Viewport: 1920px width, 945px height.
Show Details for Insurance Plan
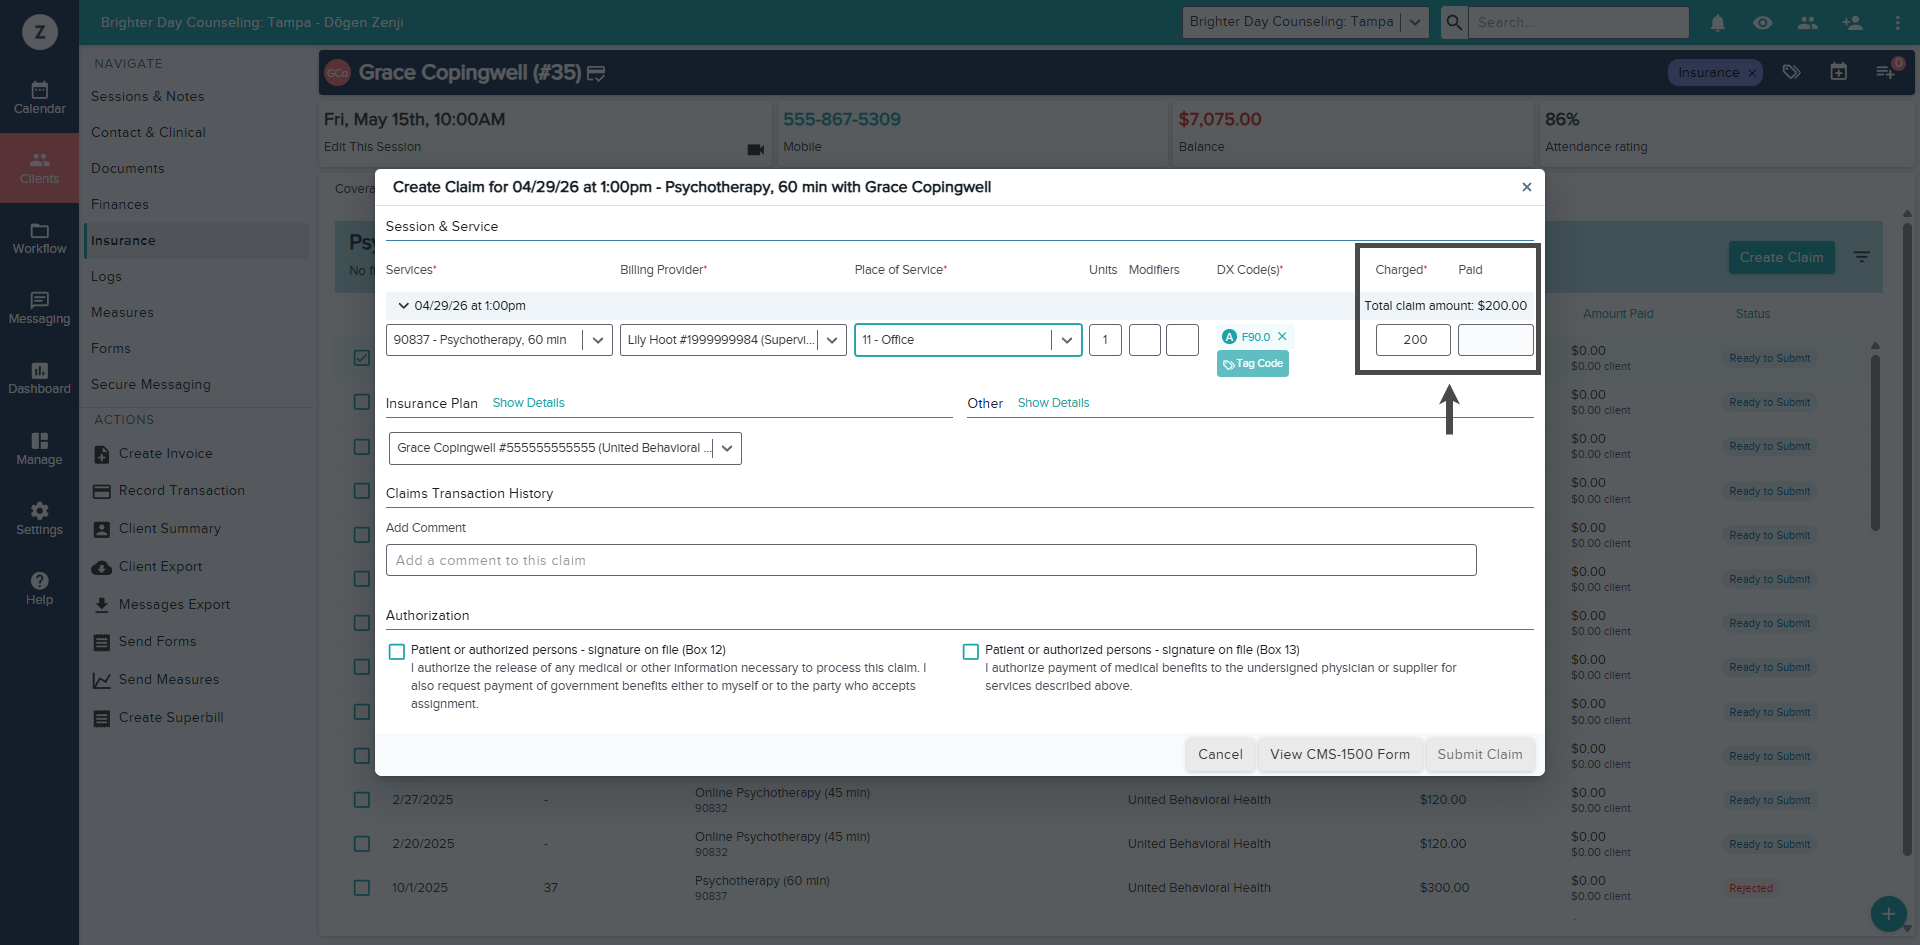pos(528,403)
